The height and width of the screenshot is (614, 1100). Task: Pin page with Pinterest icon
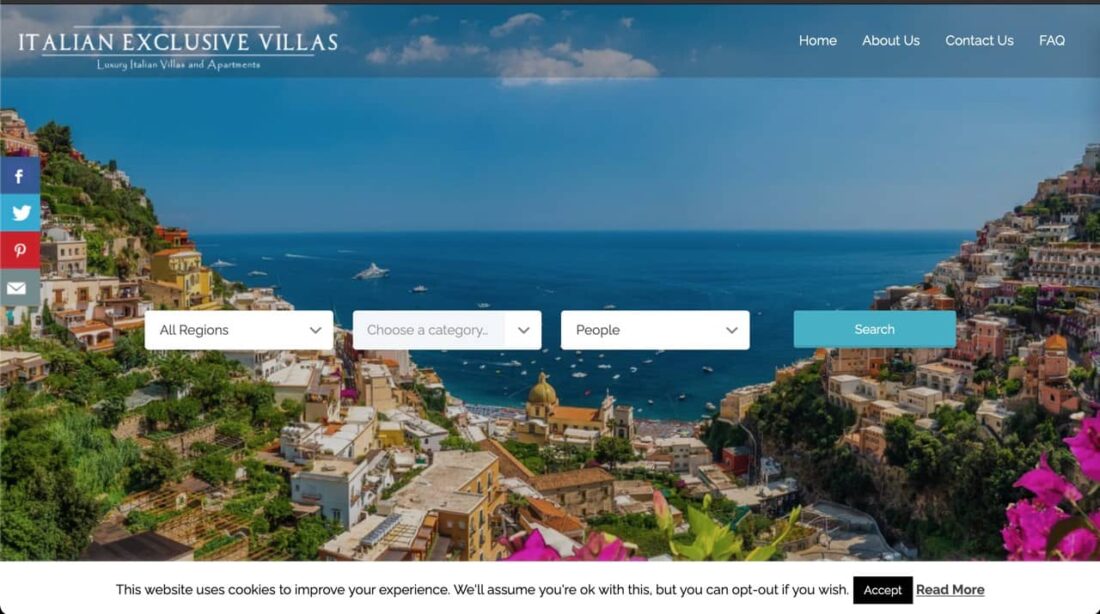pos(20,251)
